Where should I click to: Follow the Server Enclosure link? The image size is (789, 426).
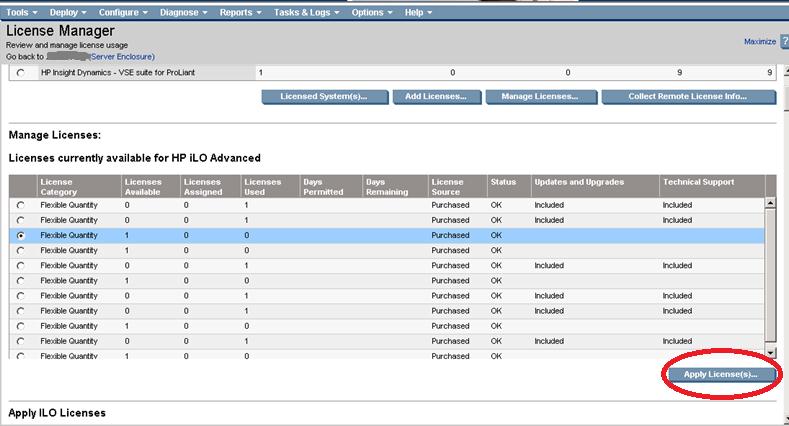click(123, 57)
